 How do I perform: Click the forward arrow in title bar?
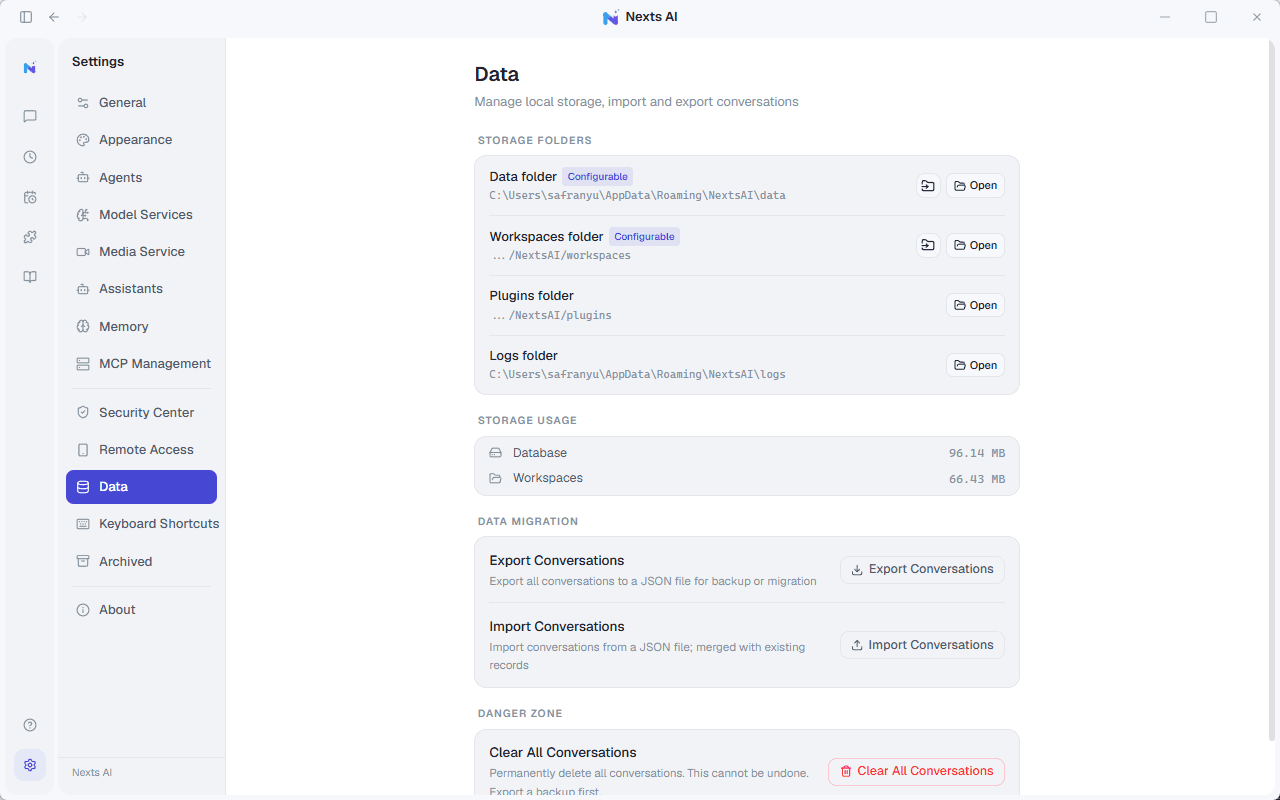pos(82,17)
